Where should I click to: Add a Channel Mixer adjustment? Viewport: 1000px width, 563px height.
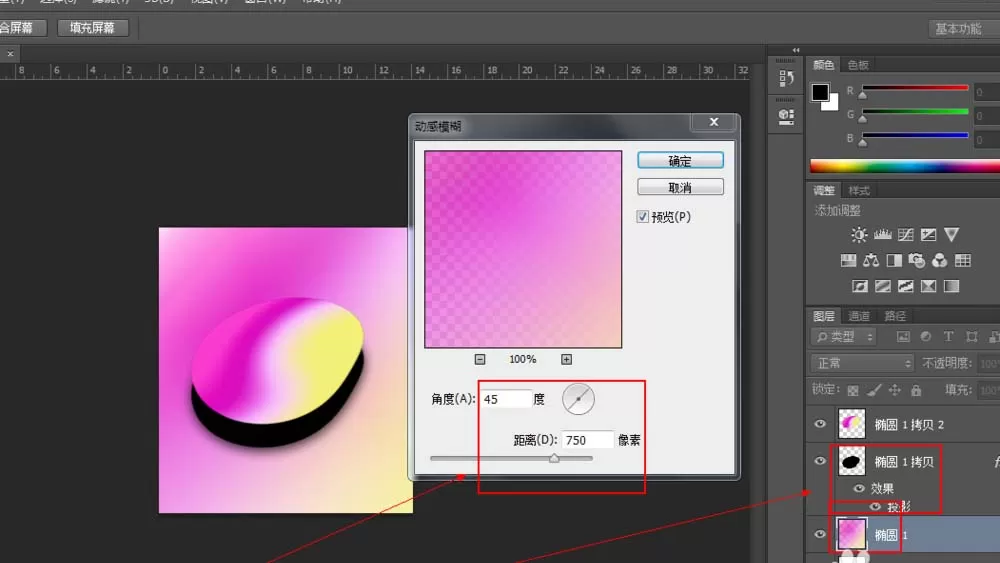coord(939,260)
